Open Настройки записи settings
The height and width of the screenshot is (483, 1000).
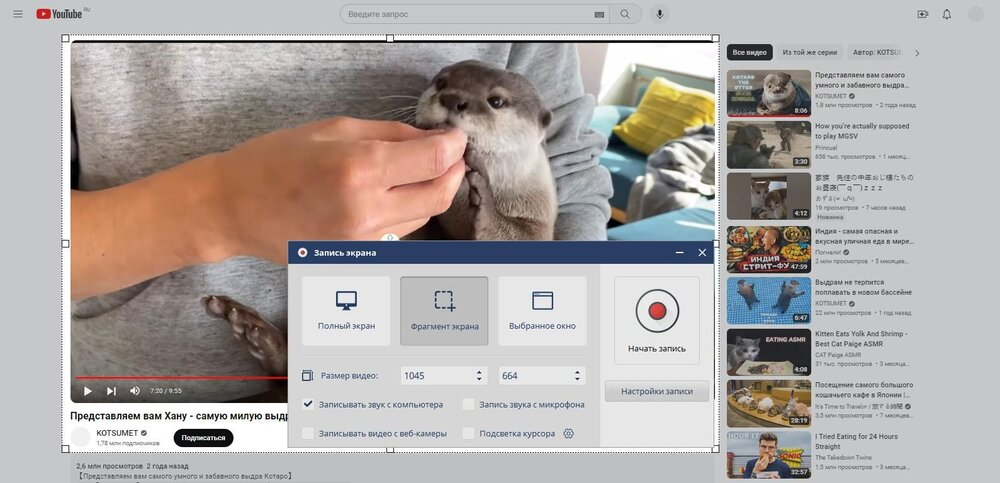(x=656, y=391)
